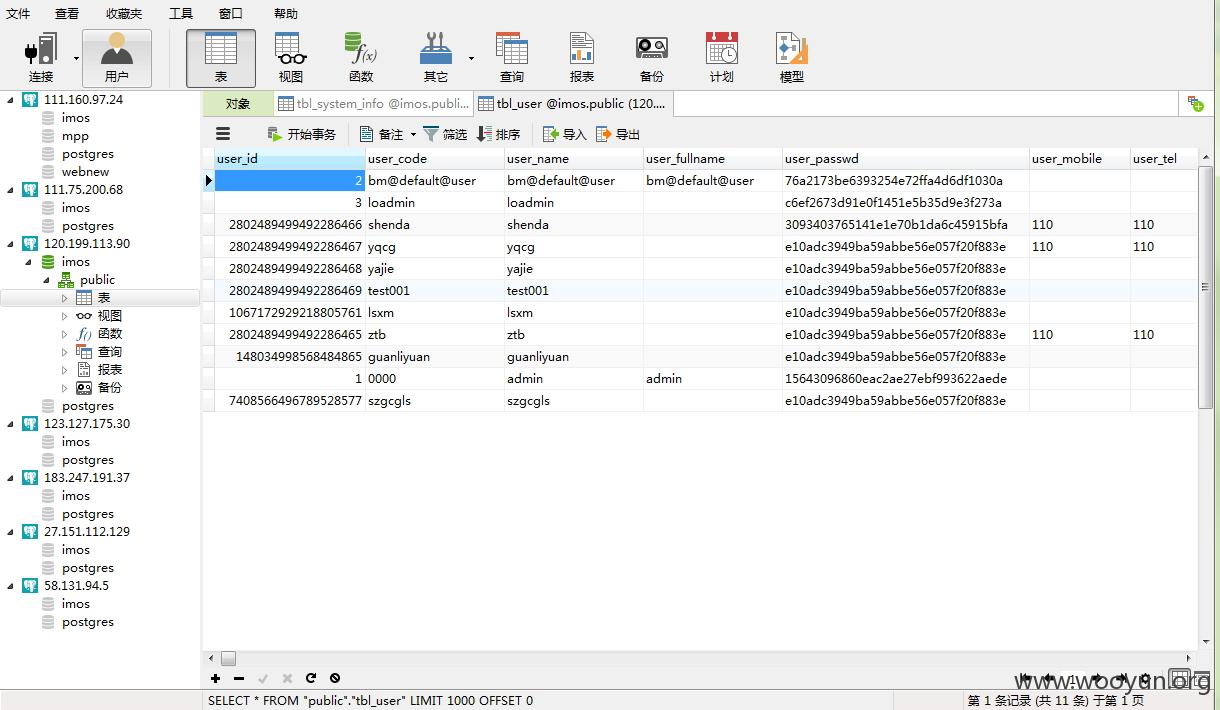The image size is (1220, 710).
Task: Open the 查询 query button in main toolbar
Action: coord(512,58)
